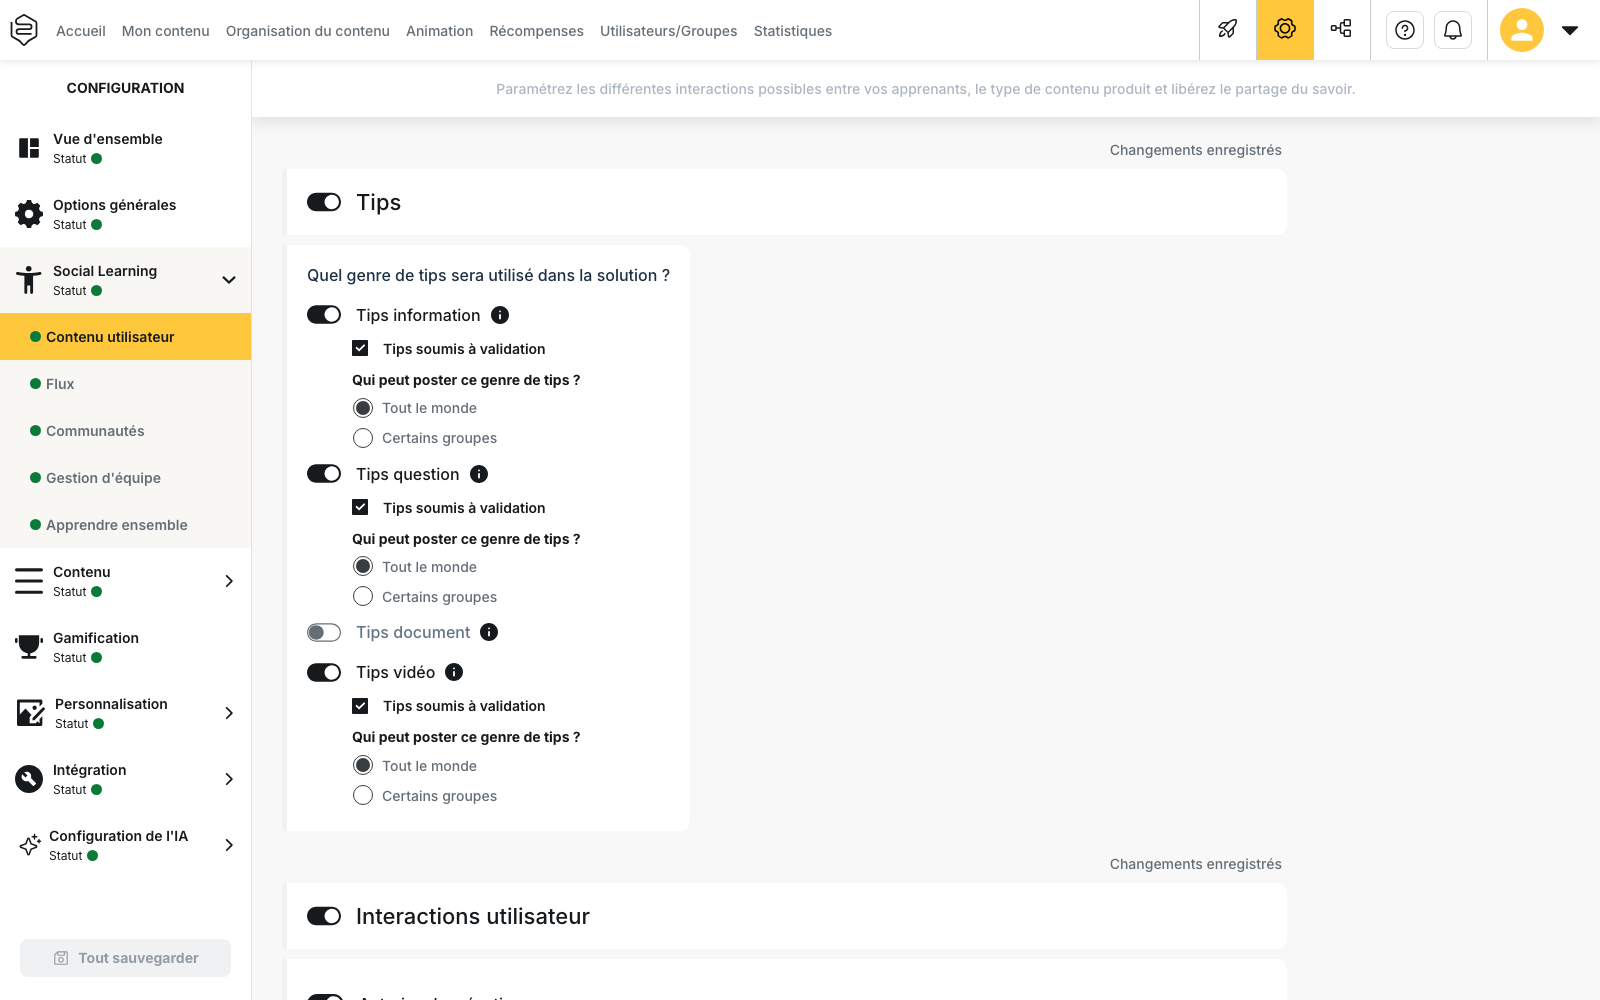
Task: Click the Gamification trophy icon
Action: click(29, 647)
